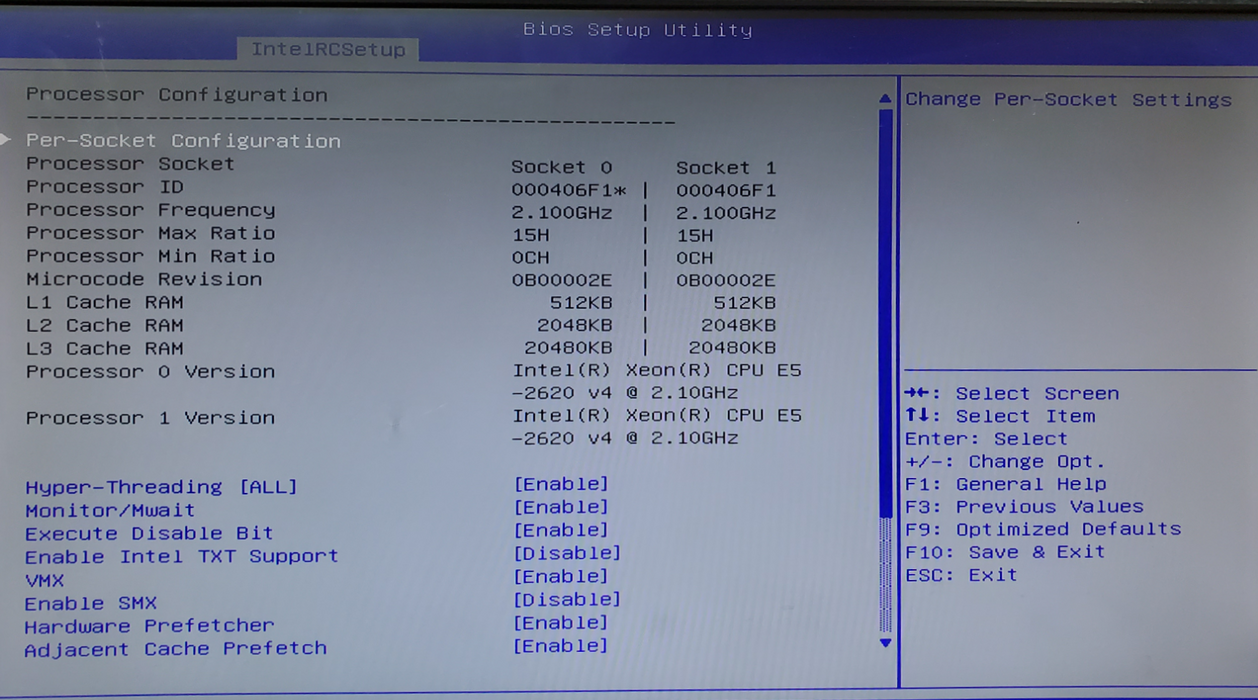Click the scrollbar down arrow
This screenshot has width=1258, height=700.
click(885, 643)
